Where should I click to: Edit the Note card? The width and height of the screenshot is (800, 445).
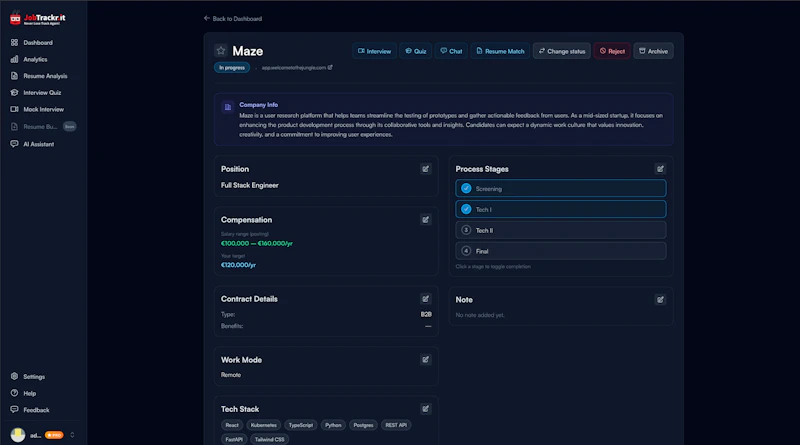pyautogui.click(x=660, y=300)
